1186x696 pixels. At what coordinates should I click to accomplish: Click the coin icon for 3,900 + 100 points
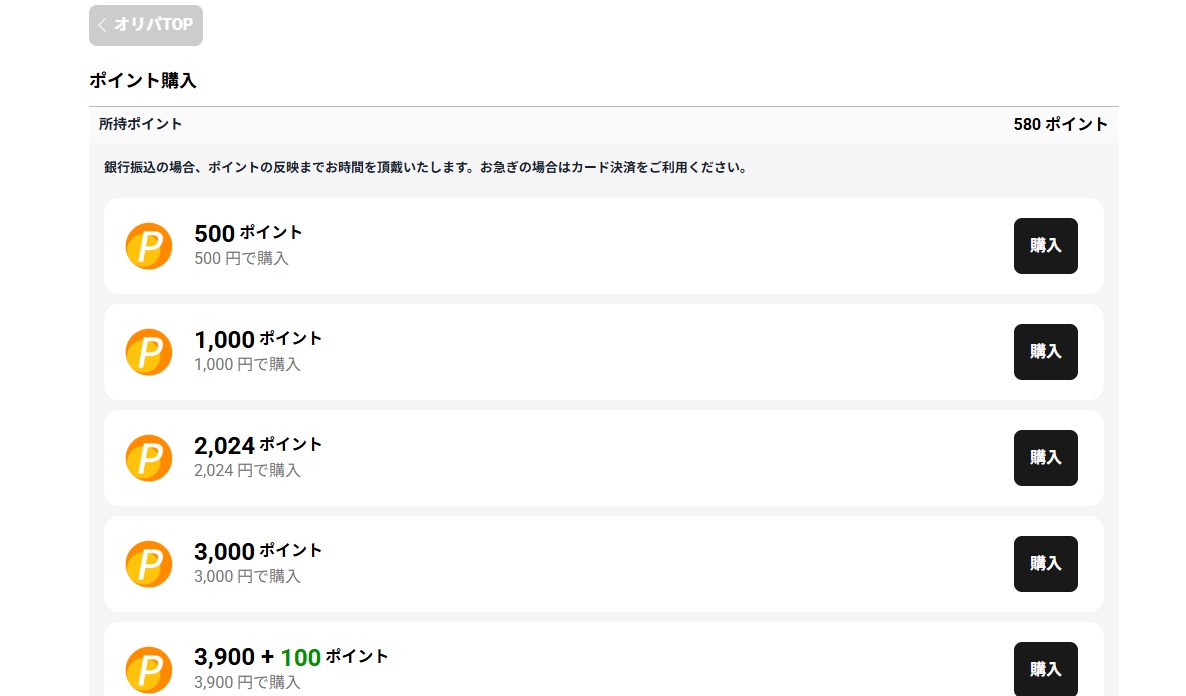(149, 669)
